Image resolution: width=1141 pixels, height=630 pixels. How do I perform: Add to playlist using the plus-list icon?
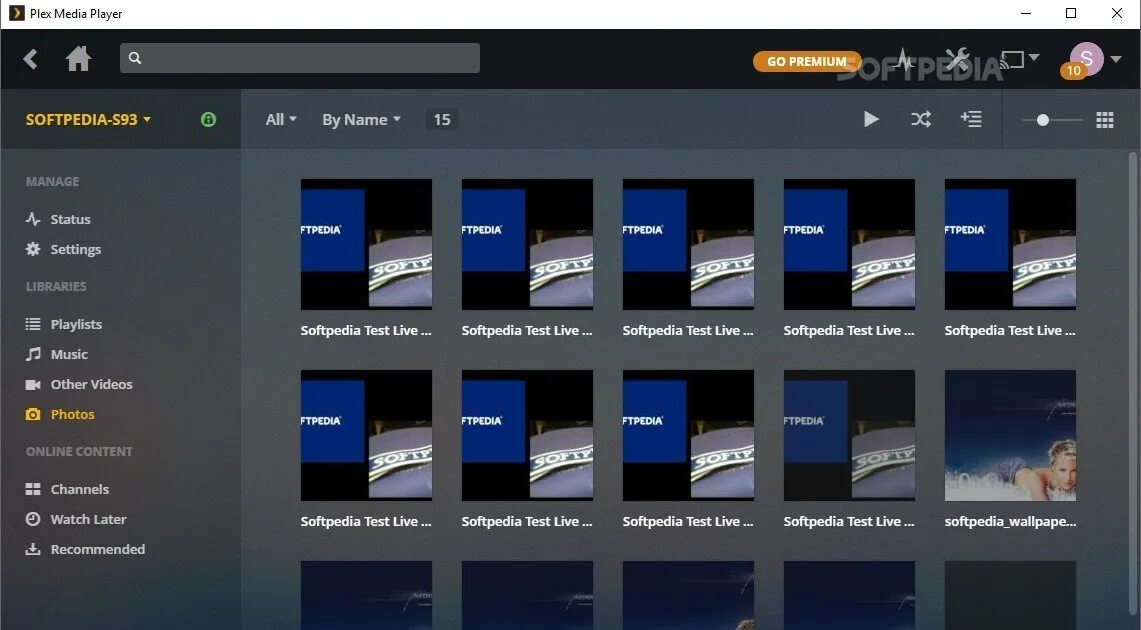(x=971, y=119)
